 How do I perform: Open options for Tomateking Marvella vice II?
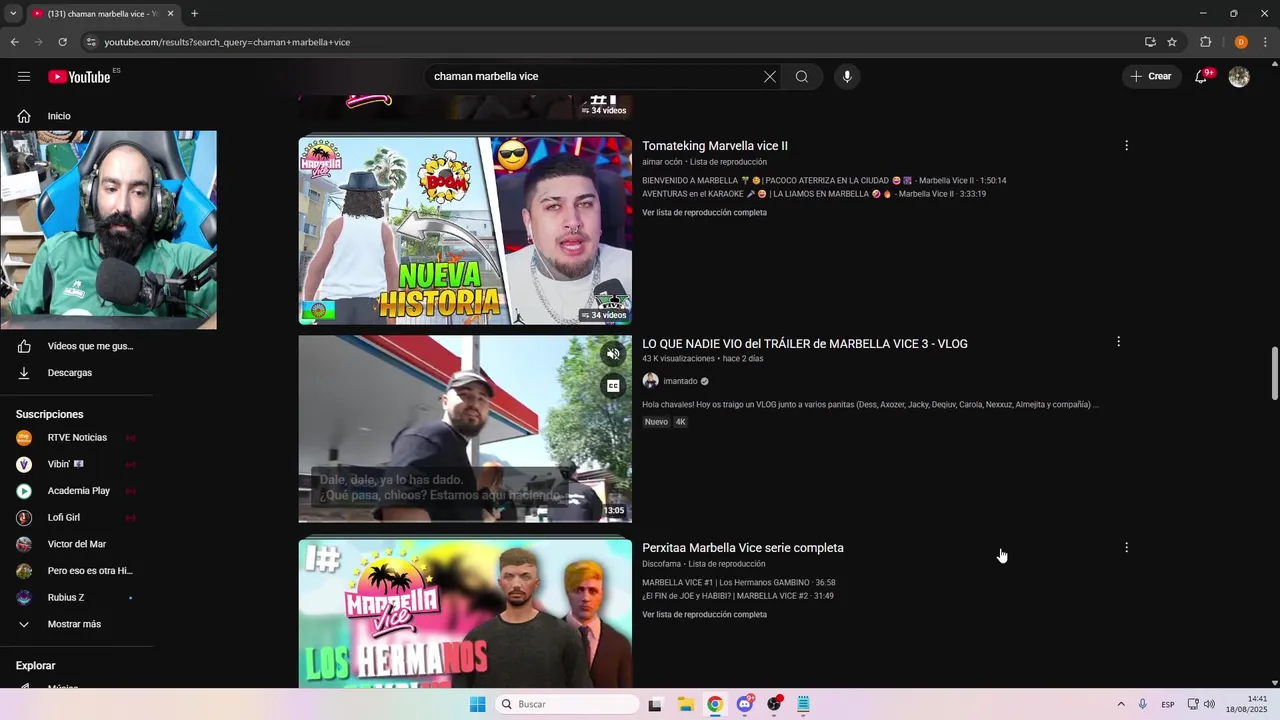pyautogui.click(x=1126, y=146)
